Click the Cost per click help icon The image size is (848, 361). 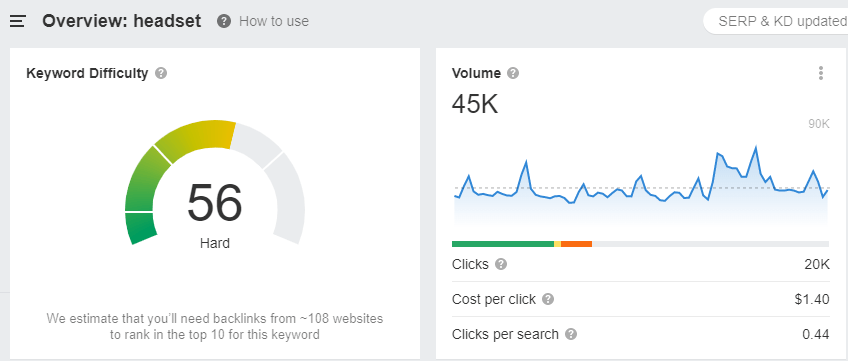click(x=548, y=299)
